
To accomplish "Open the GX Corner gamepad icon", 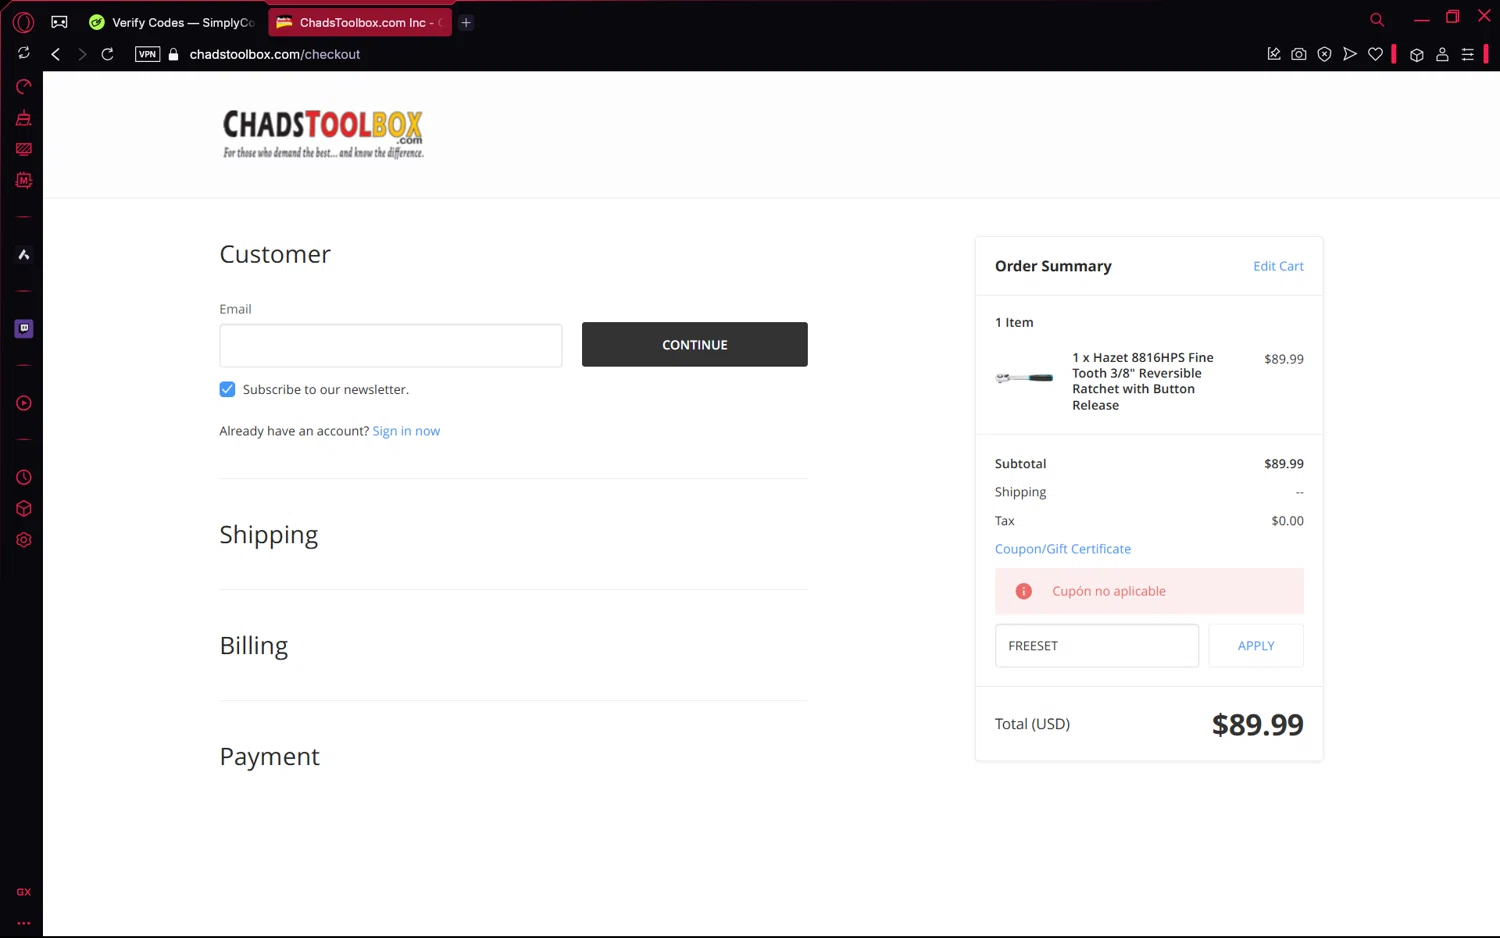I will (60, 22).
